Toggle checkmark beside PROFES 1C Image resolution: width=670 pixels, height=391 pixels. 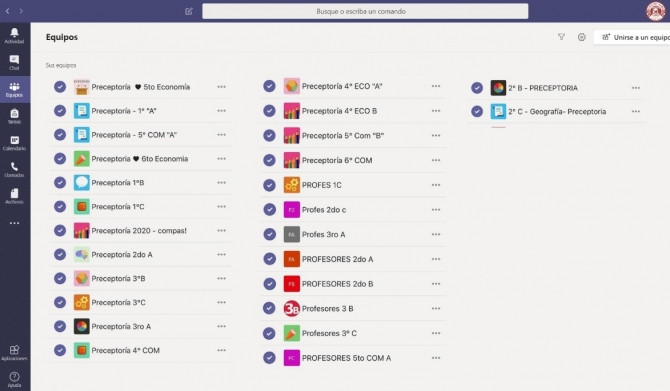click(x=269, y=185)
